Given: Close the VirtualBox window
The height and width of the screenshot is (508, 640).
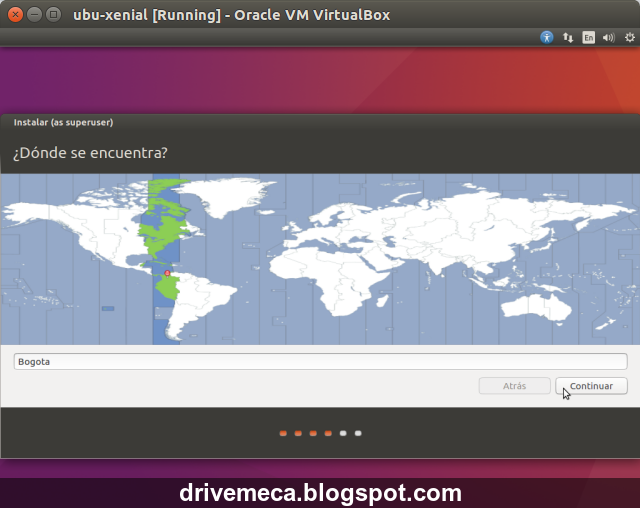Looking at the screenshot, I should click(x=16, y=15).
